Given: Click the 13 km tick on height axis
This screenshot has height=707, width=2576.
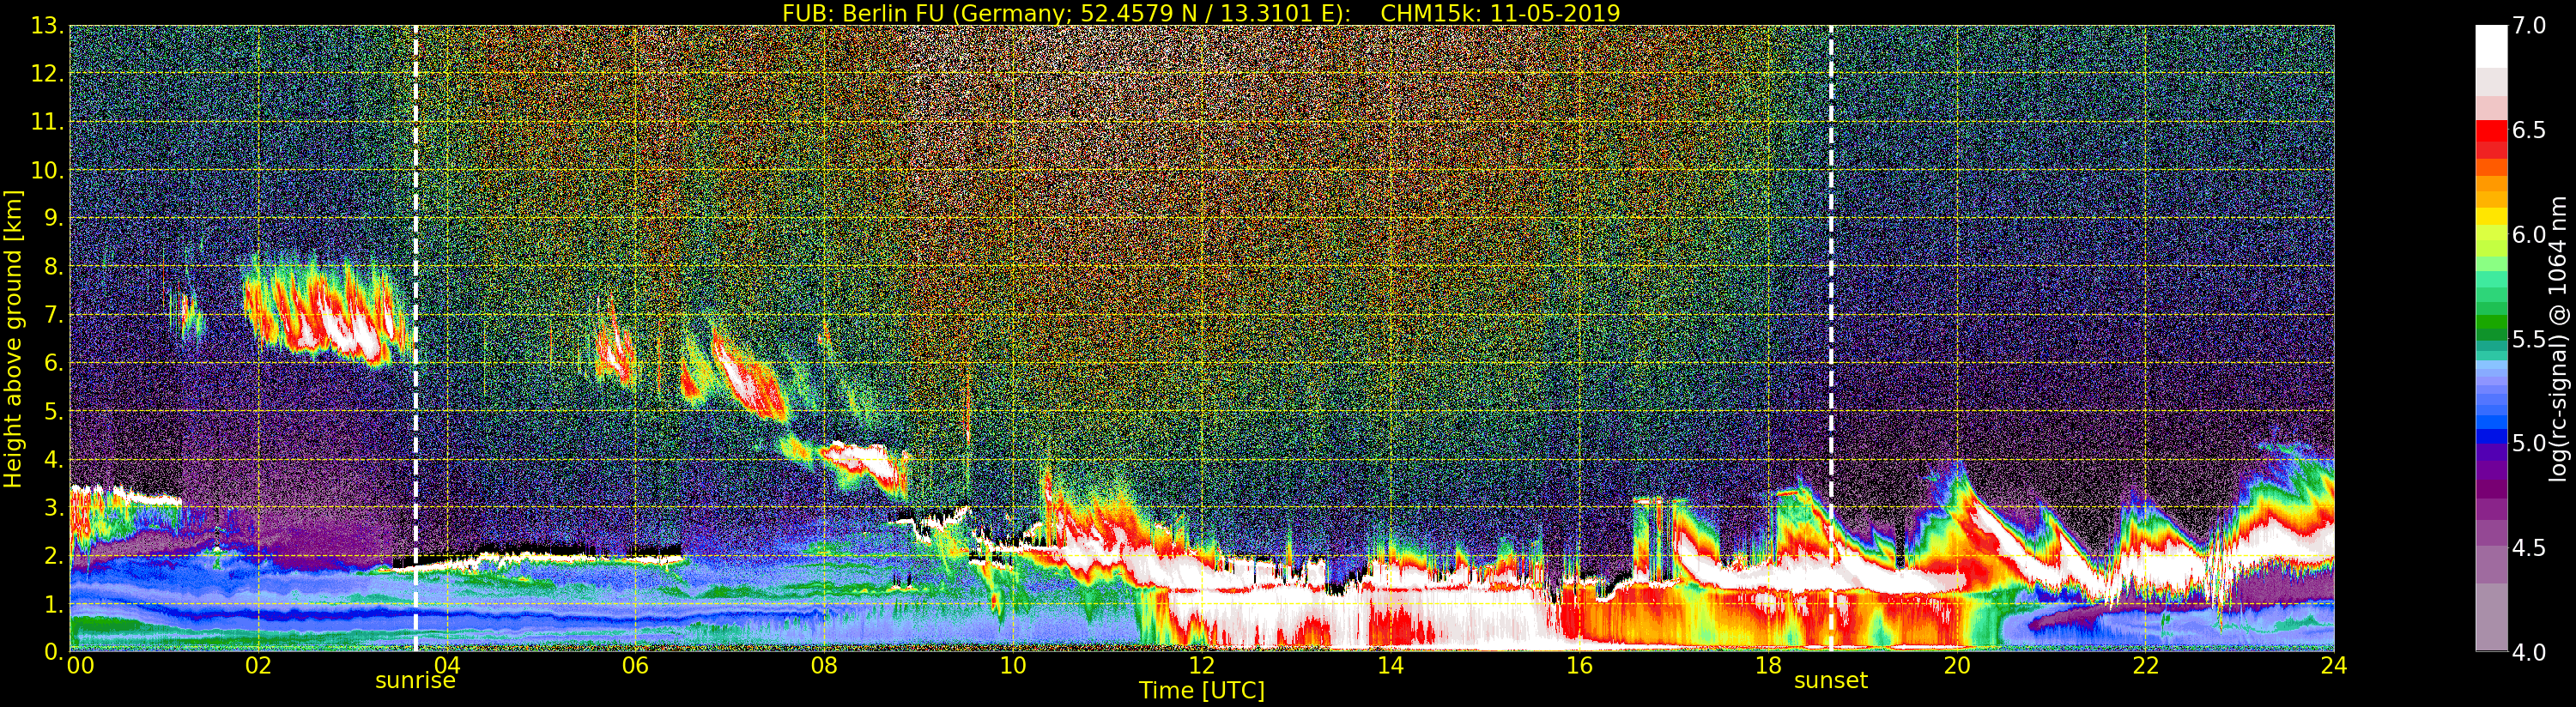Looking at the screenshot, I should pos(46,26).
